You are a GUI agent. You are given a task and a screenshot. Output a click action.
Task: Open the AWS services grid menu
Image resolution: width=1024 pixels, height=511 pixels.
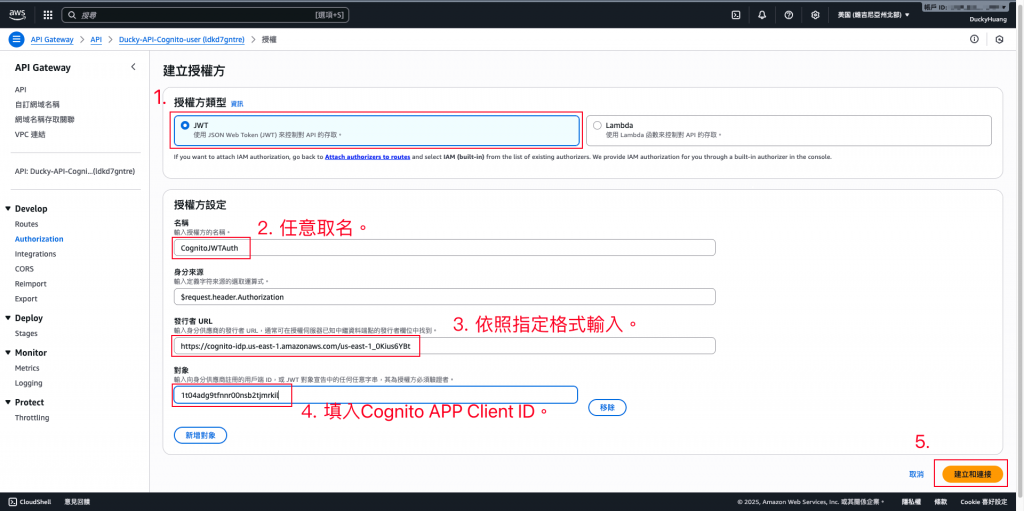pyautogui.click(x=48, y=14)
